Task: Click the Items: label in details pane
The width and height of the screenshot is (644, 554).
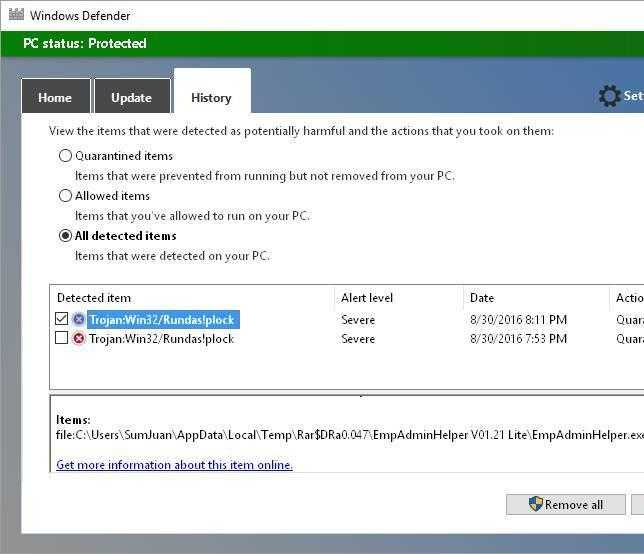Action: point(73,420)
